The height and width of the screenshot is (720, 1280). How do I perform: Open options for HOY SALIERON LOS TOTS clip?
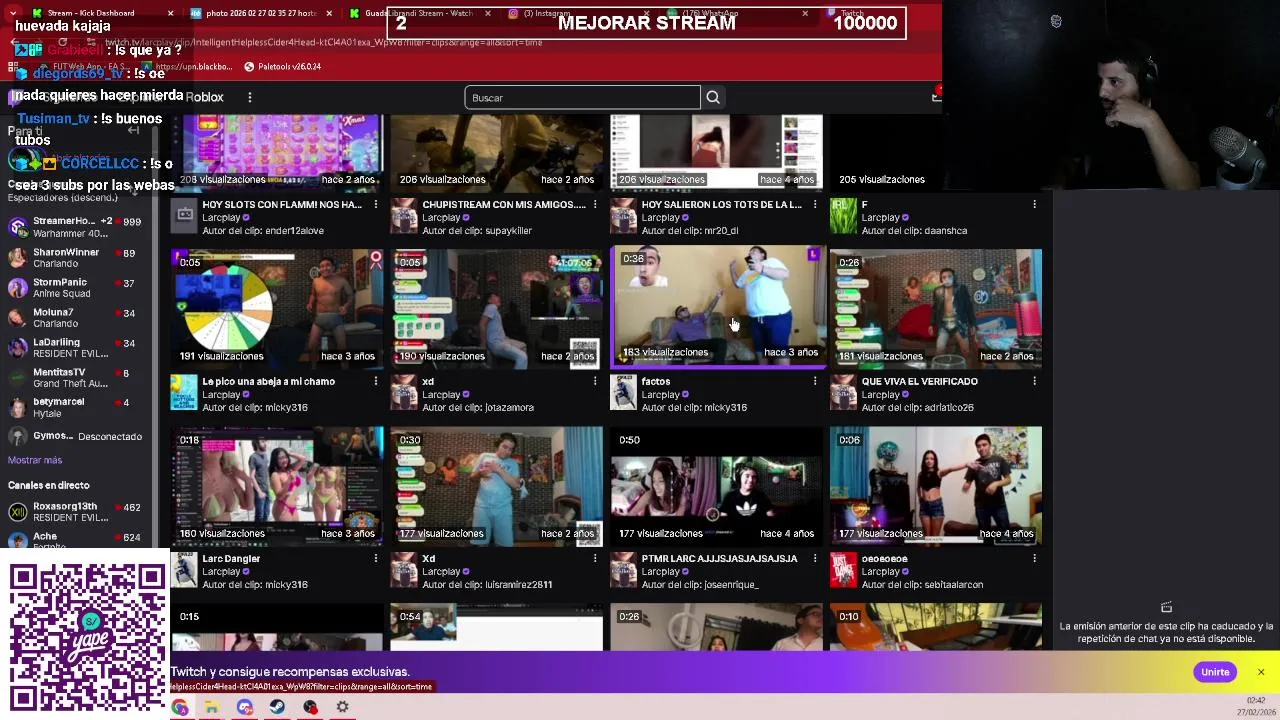pos(815,204)
